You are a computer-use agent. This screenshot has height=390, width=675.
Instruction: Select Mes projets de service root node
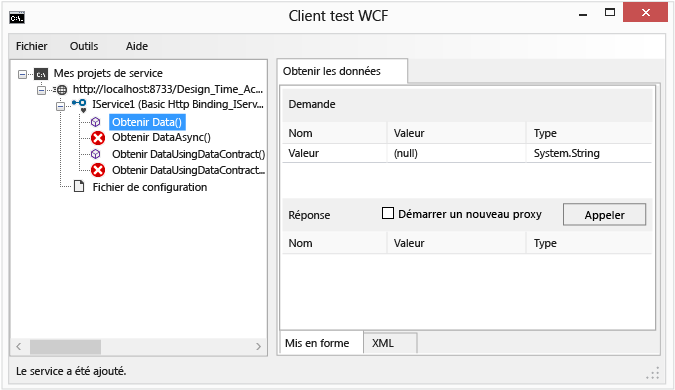pyautogui.click(x=108, y=73)
